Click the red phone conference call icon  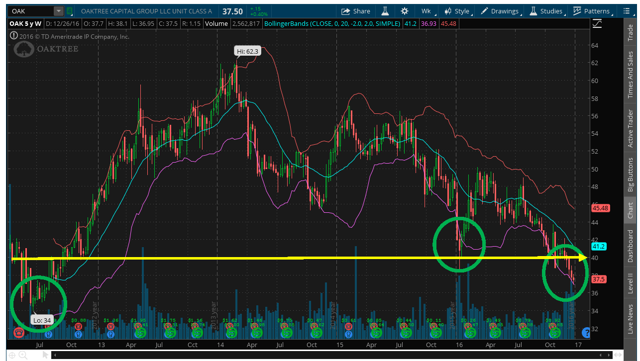tap(18, 333)
